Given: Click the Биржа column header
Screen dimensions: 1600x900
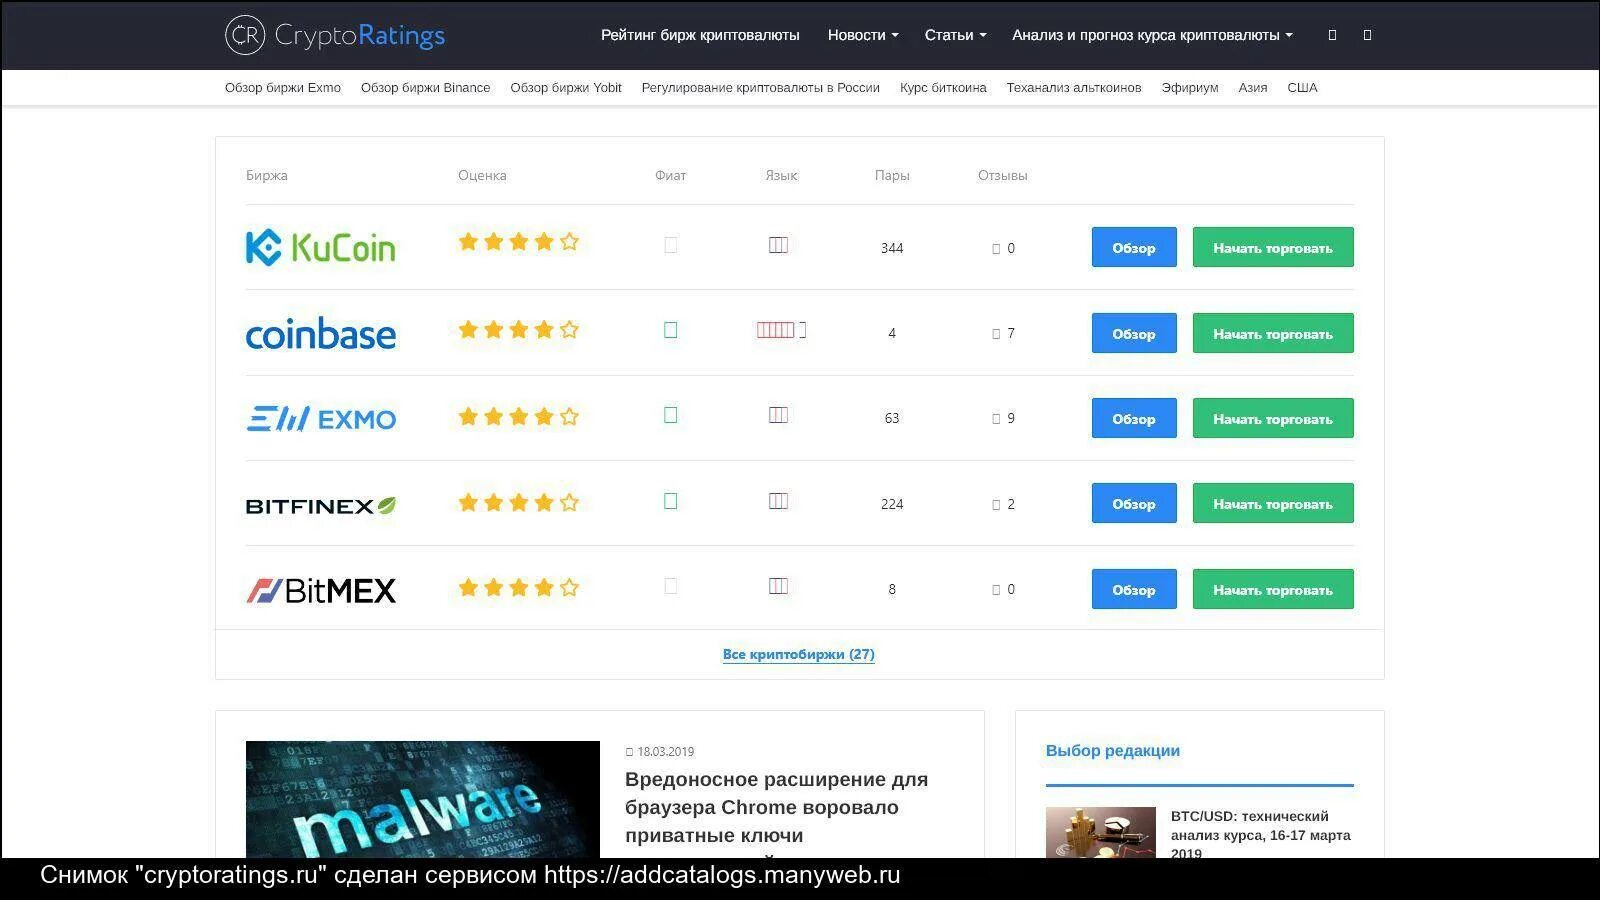Looking at the screenshot, I should pyautogui.click(x=267, y=175).
